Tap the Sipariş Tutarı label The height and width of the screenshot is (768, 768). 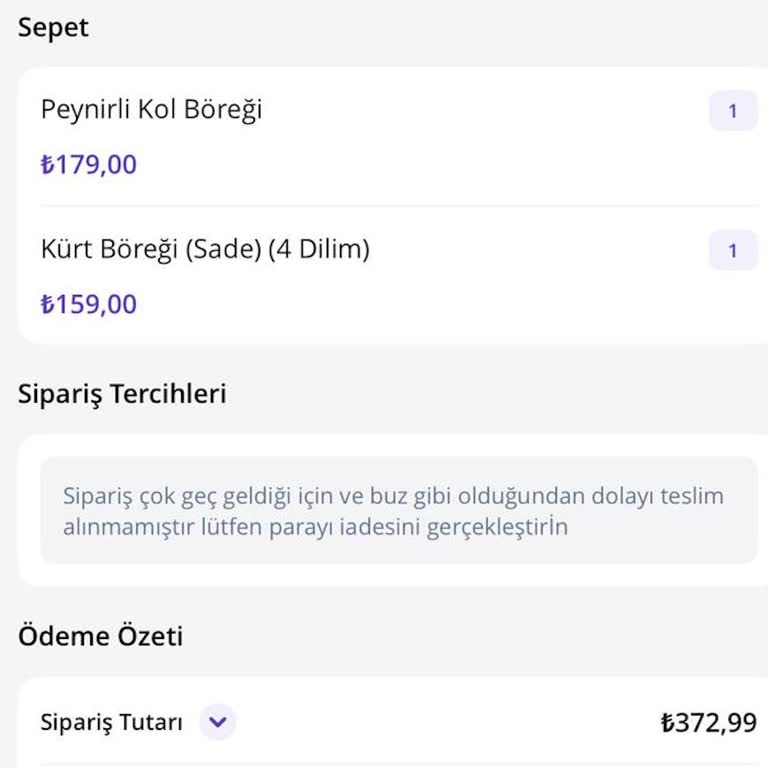[x=111, y=722]
